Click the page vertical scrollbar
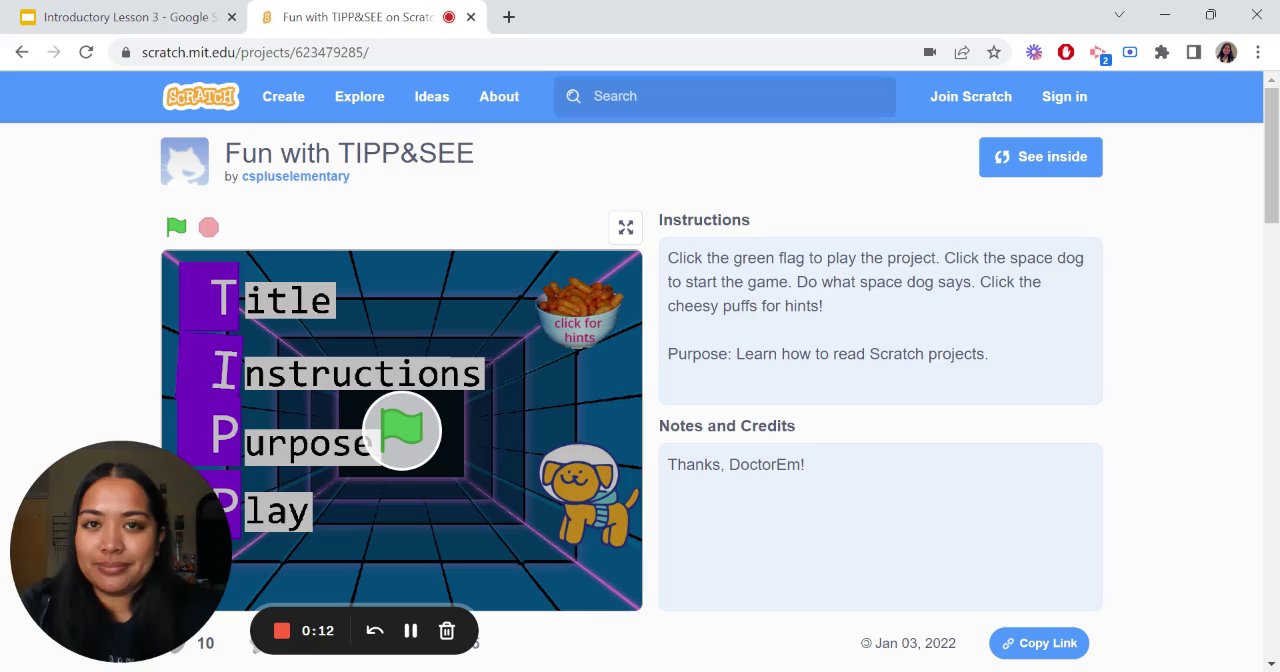This screenshot has height=672, width=1280. (1271, 155)
